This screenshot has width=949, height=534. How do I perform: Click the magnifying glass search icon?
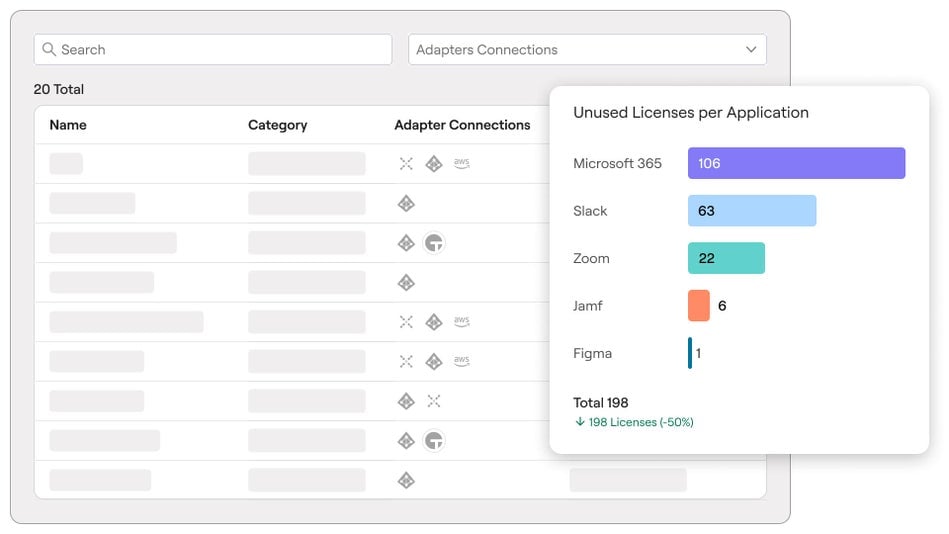(49, 50)
